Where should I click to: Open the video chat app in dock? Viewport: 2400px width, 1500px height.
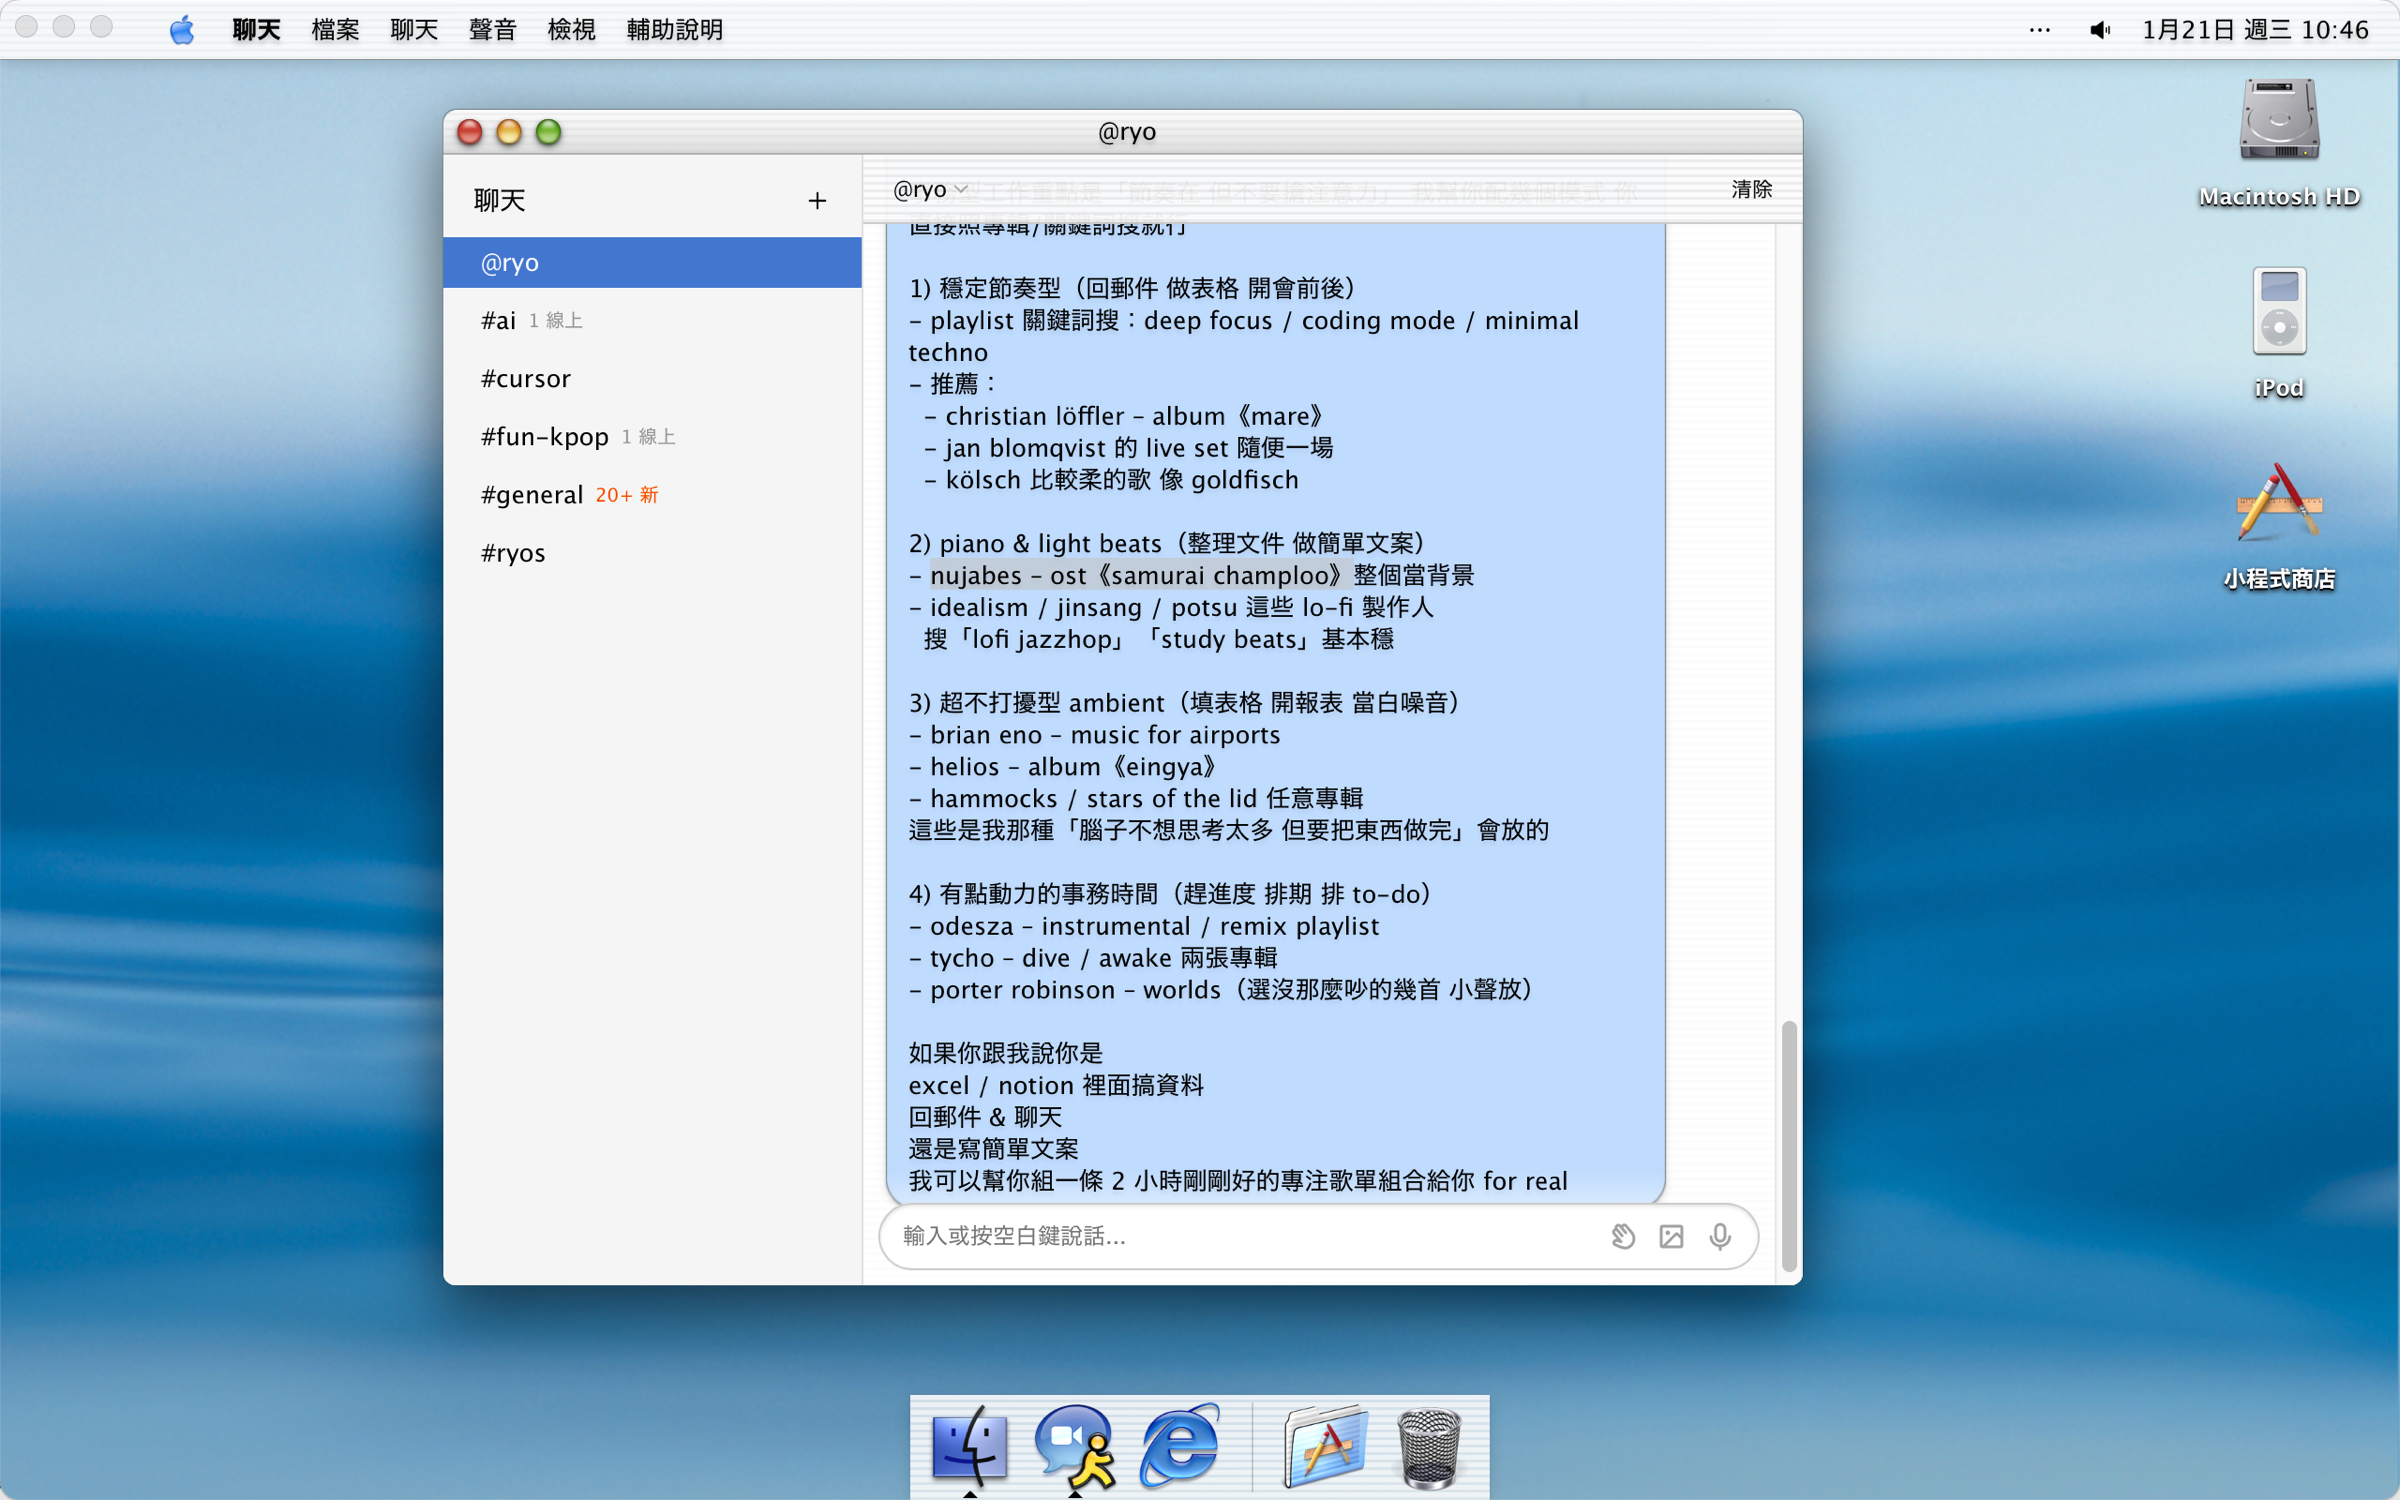point(1075,1446)
